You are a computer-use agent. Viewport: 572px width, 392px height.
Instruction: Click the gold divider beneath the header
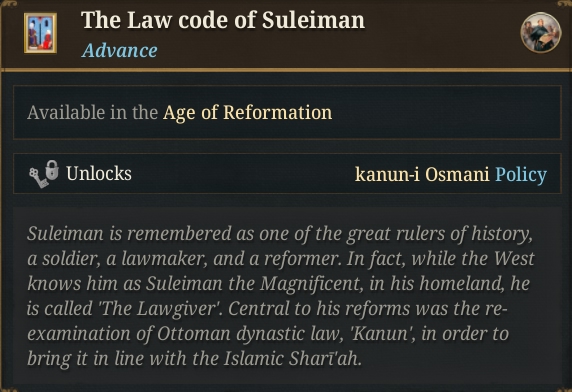pyautogui.click(x=286, y=69)
